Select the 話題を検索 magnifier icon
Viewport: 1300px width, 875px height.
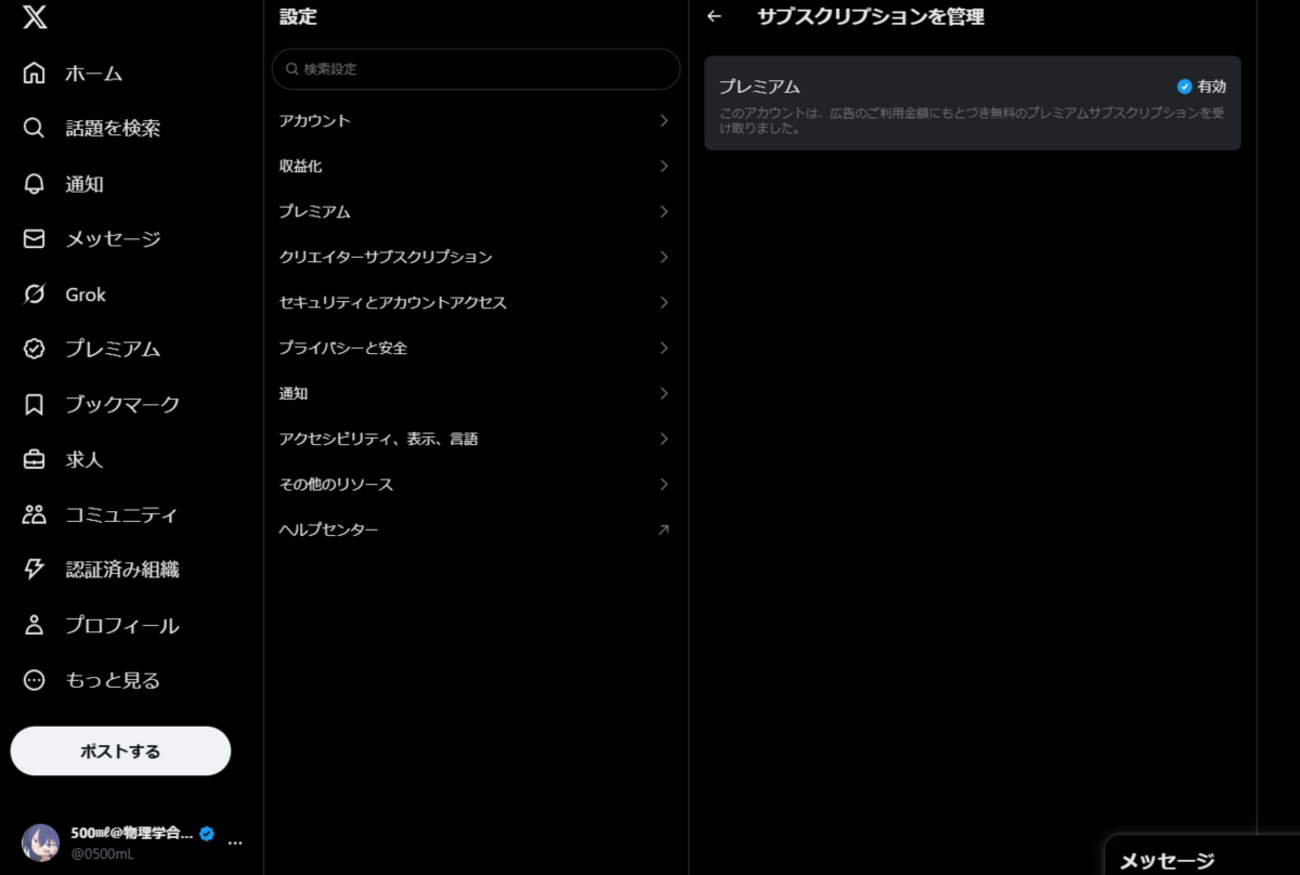coord(34,128)
